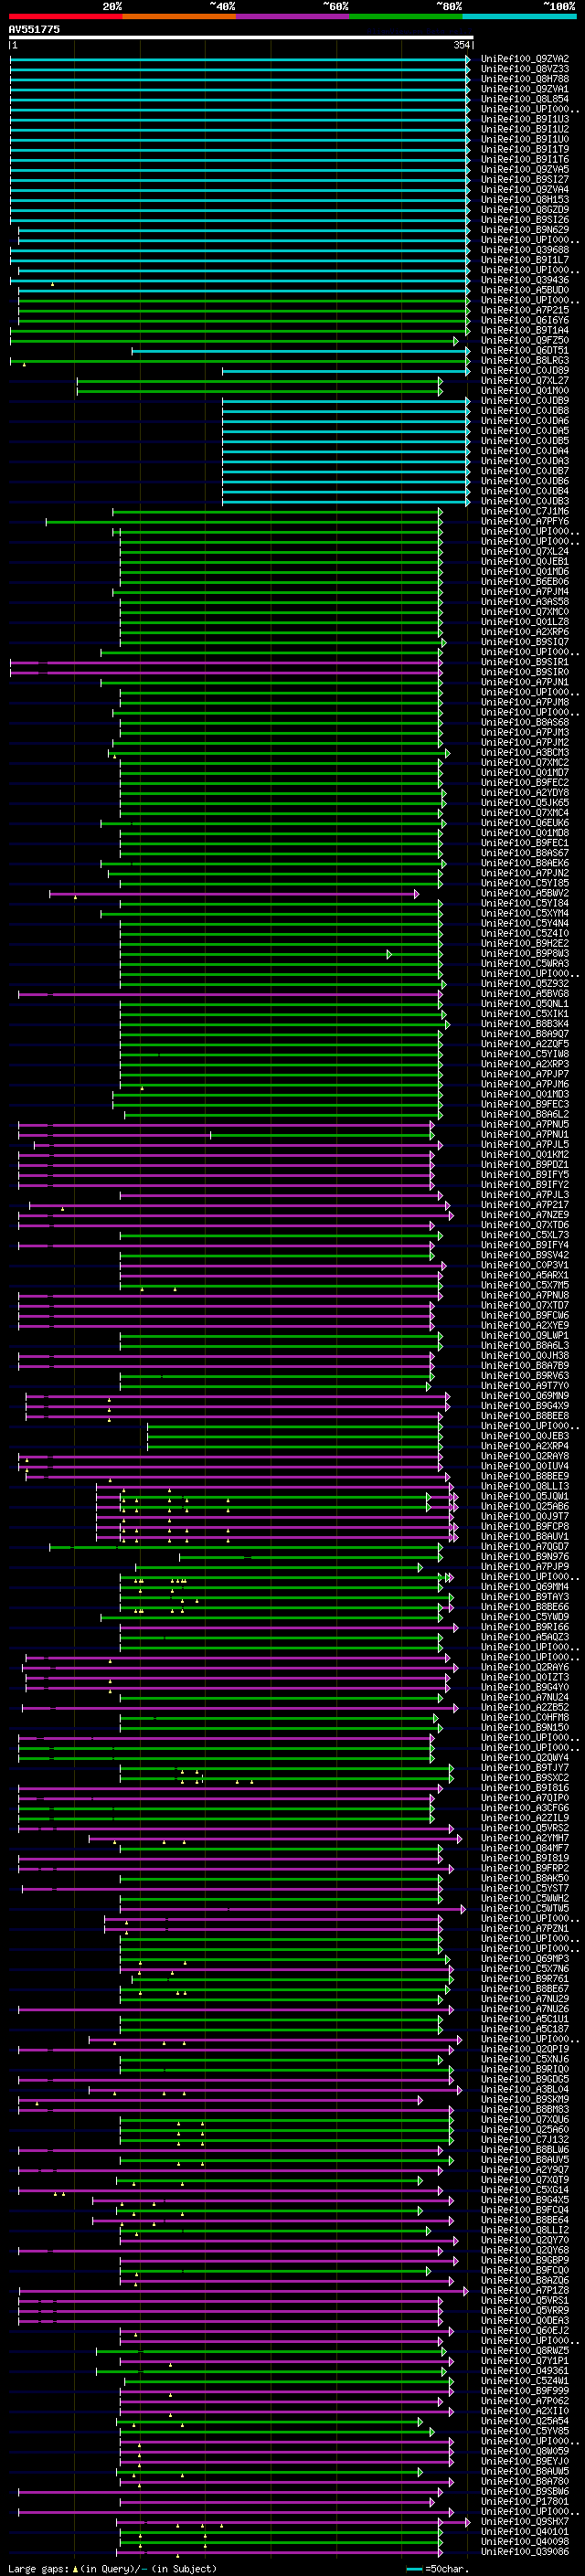
Task: Click the red 20% identity legend segment
Action: [65, 17]
